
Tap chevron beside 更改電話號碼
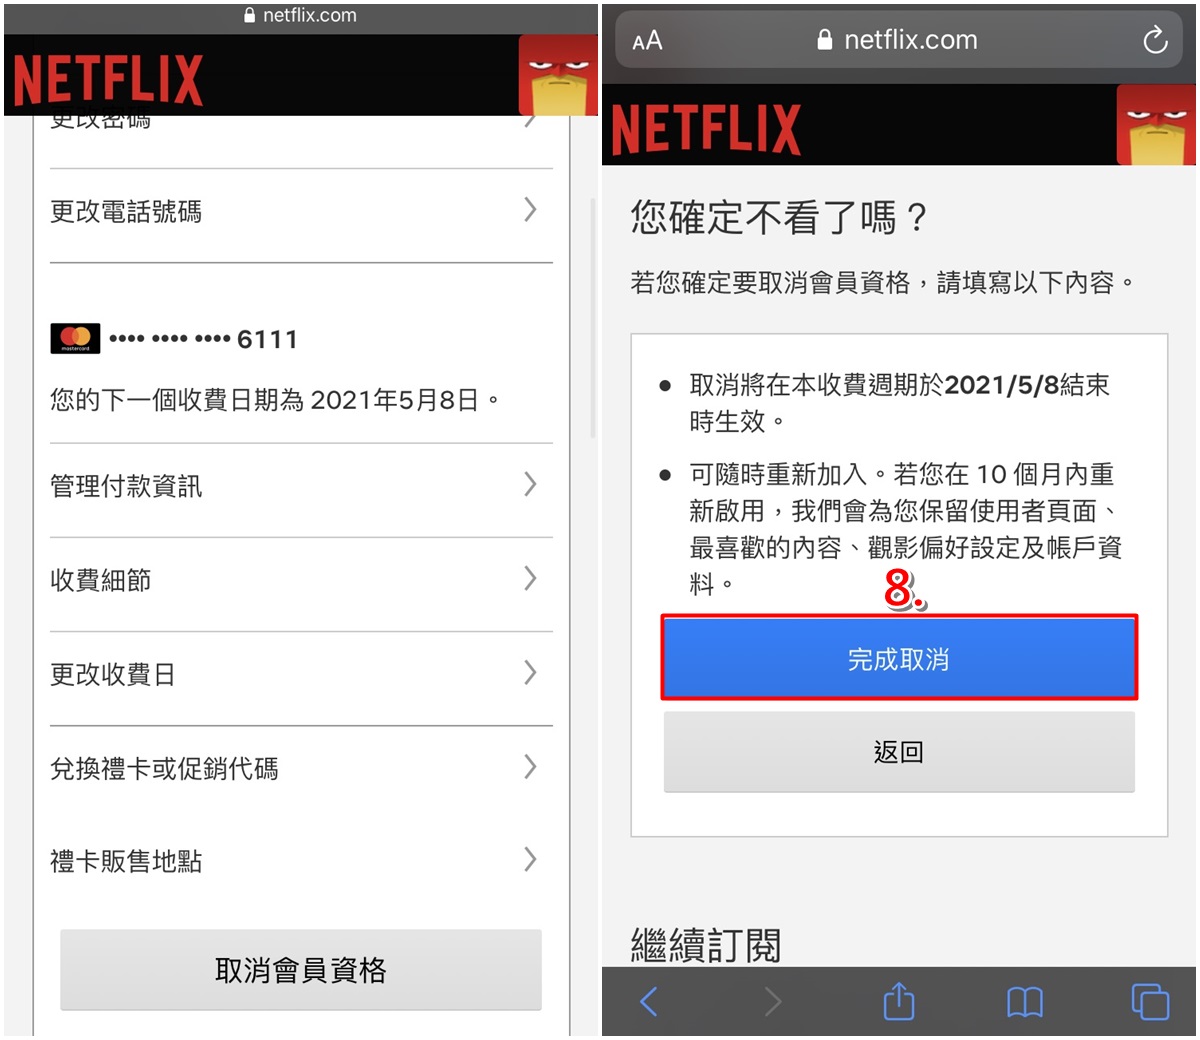click(530, 210)
